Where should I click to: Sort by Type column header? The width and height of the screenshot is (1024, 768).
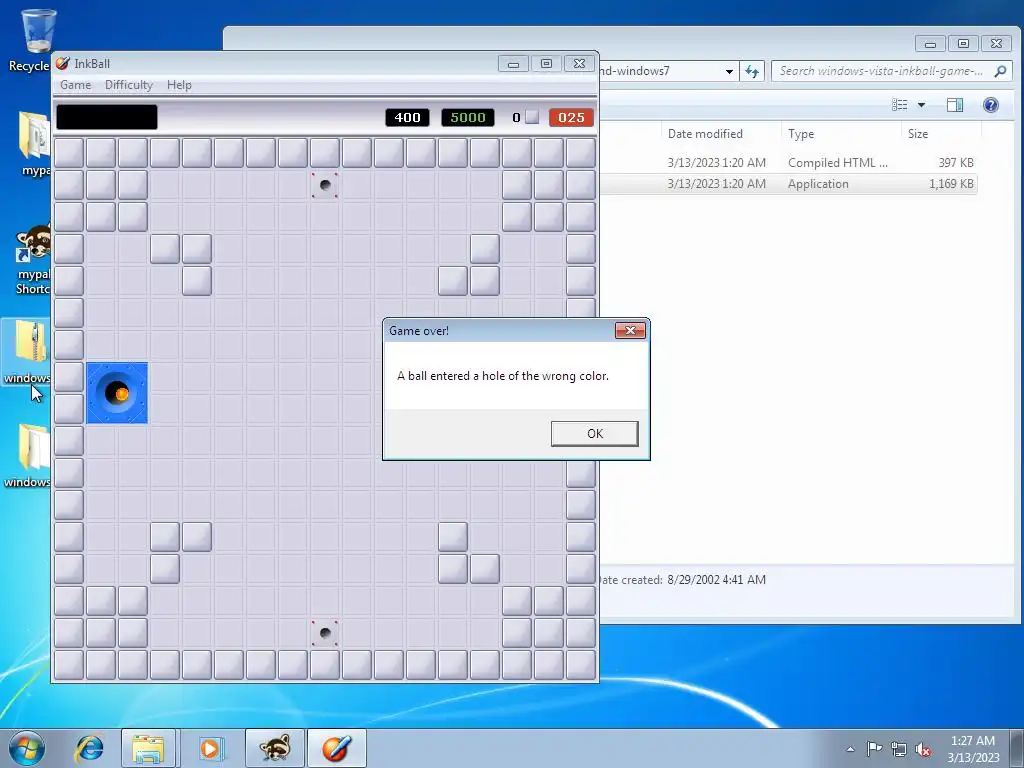(x=801, y=134)
